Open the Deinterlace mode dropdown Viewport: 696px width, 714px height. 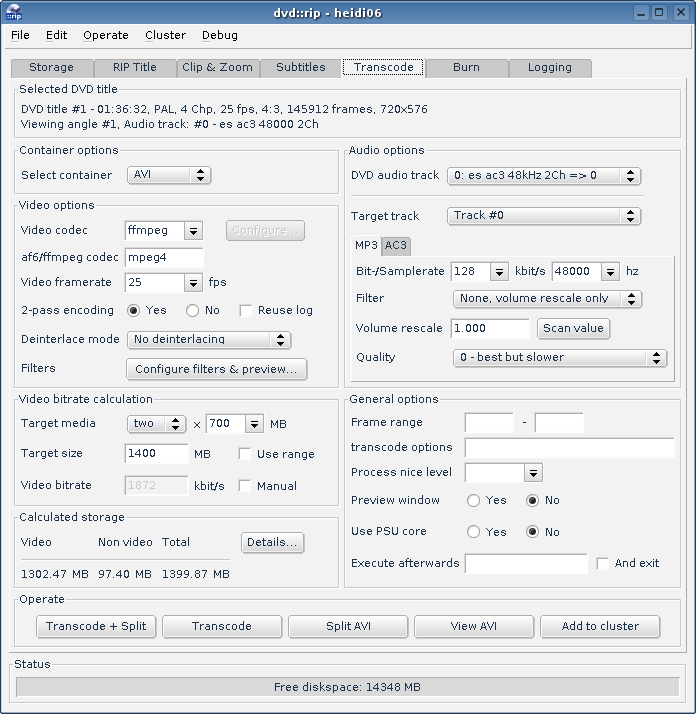(209, 340)
